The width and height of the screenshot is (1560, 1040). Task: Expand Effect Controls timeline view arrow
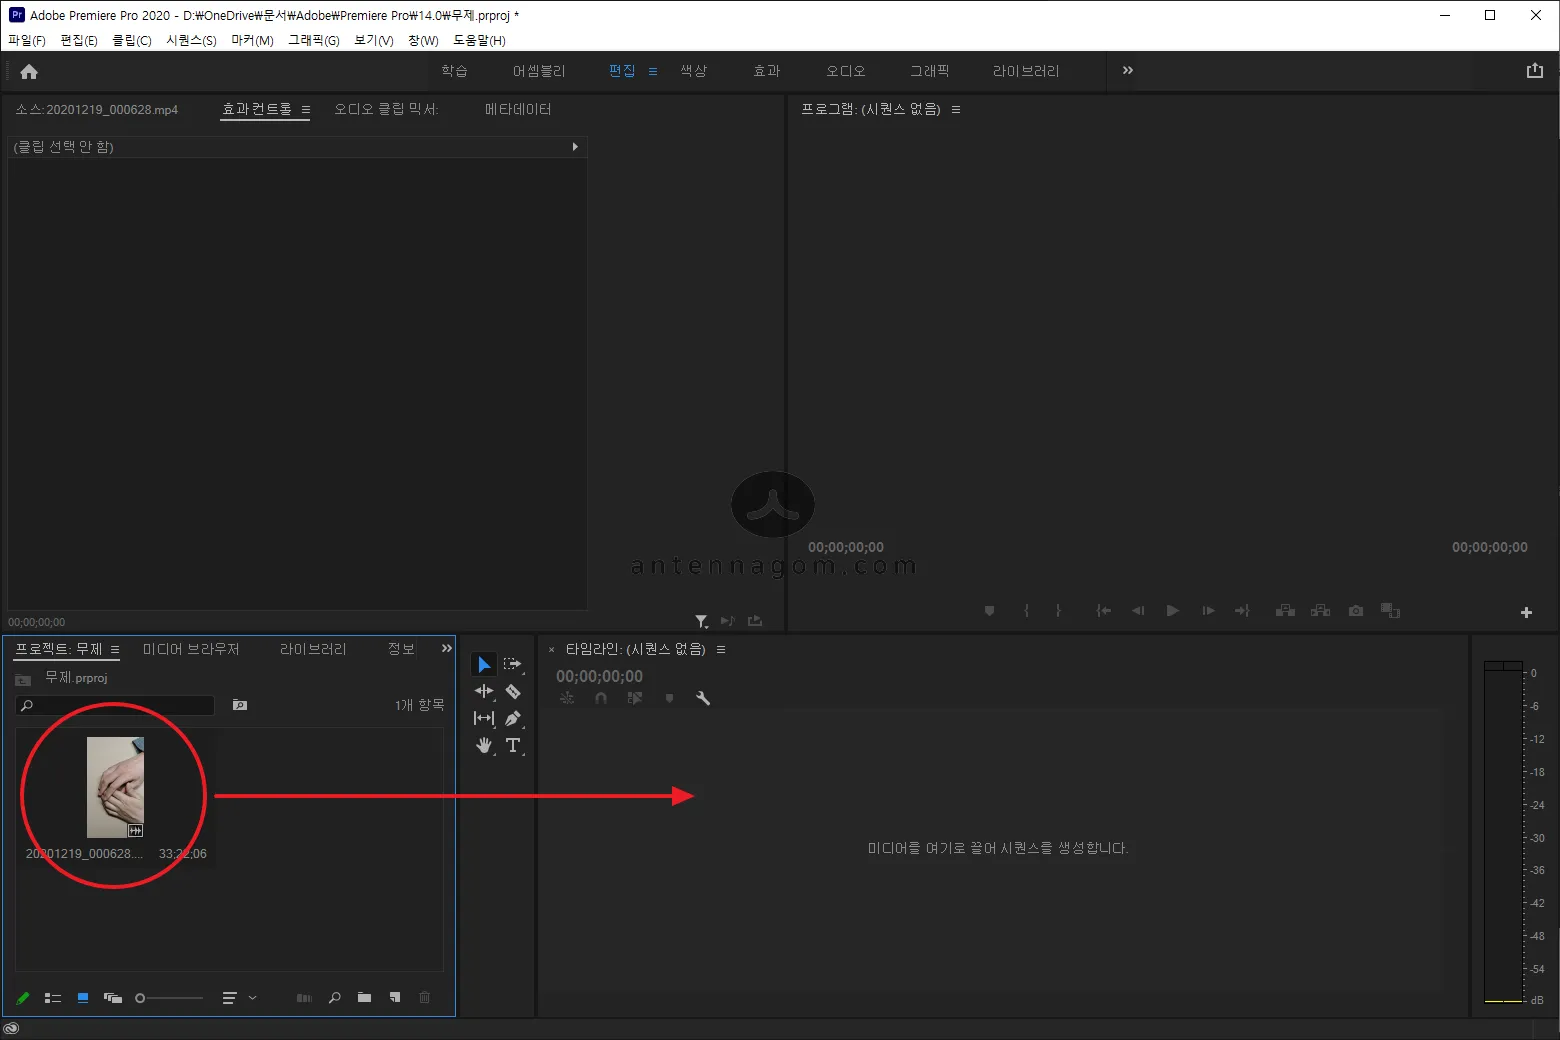point(575,147)
